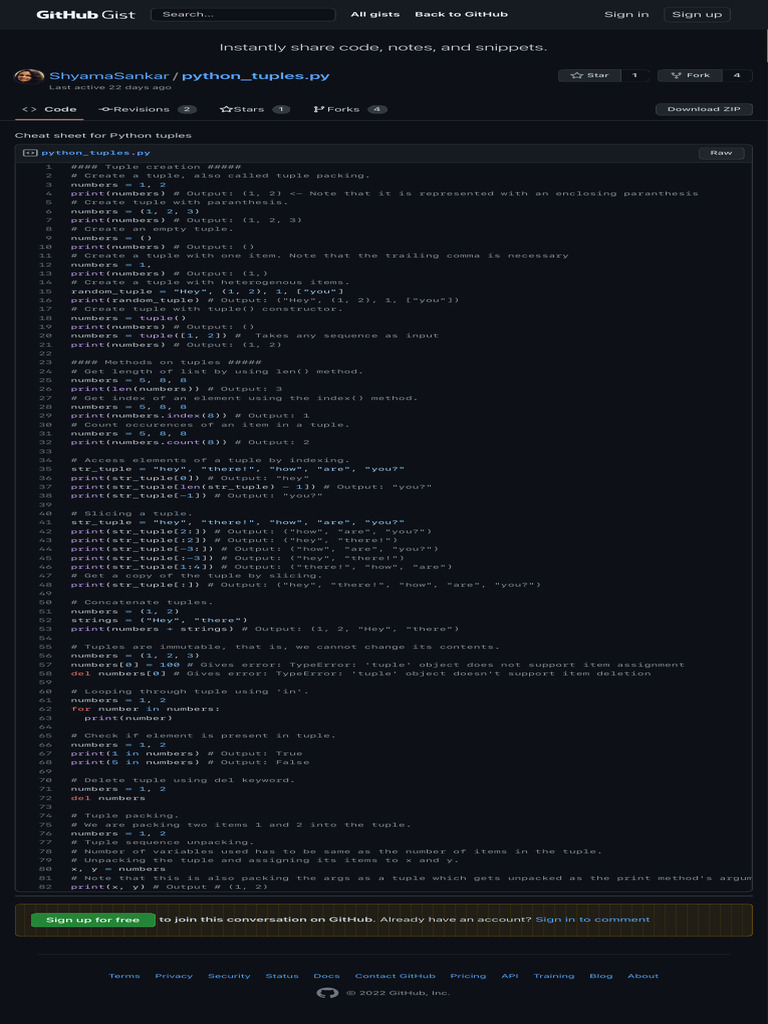Click the file code icon beside python_tuples.py
768x1024 pixels.
click(x=30, y=153)
